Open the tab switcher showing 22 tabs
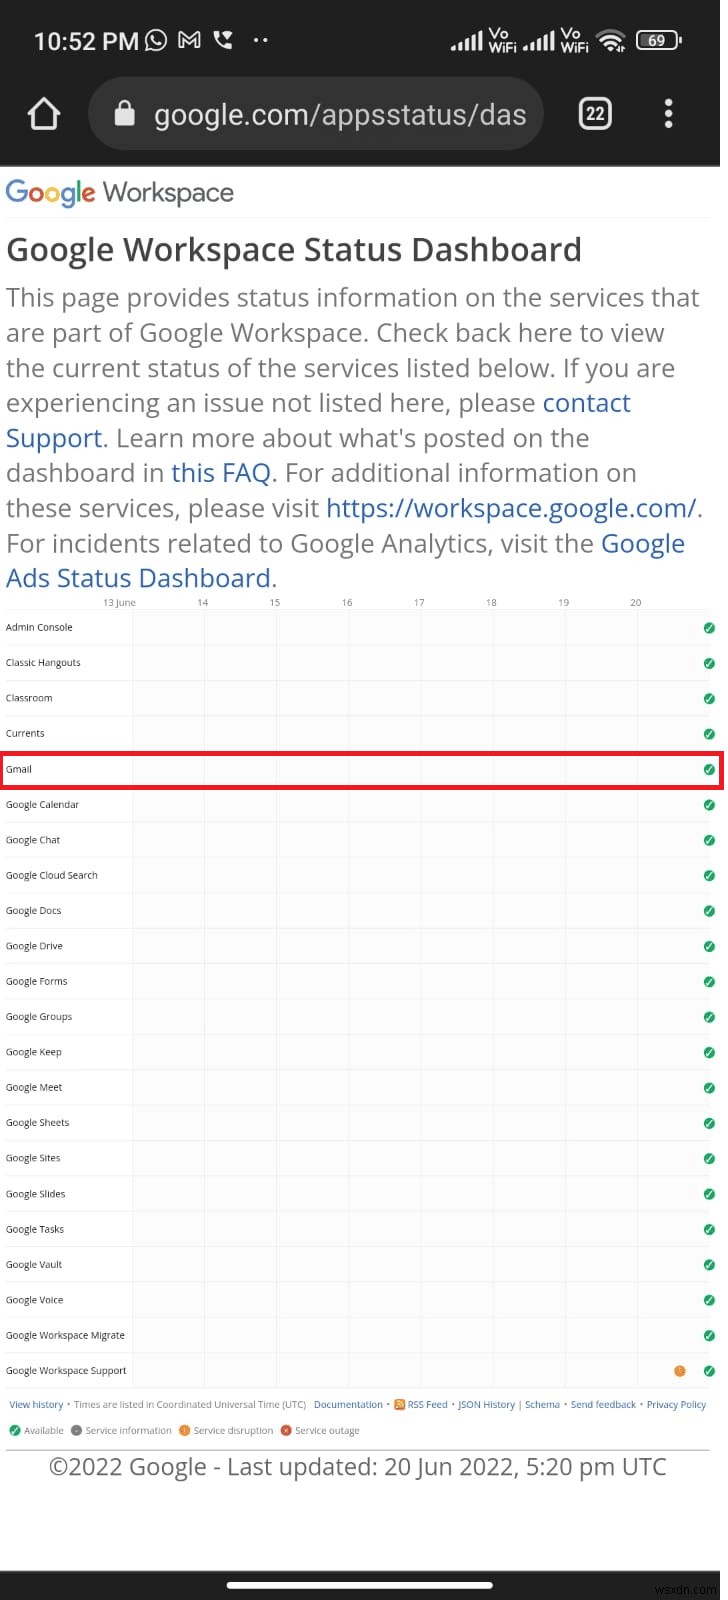The image size is (728, 1600). [595, 114]
